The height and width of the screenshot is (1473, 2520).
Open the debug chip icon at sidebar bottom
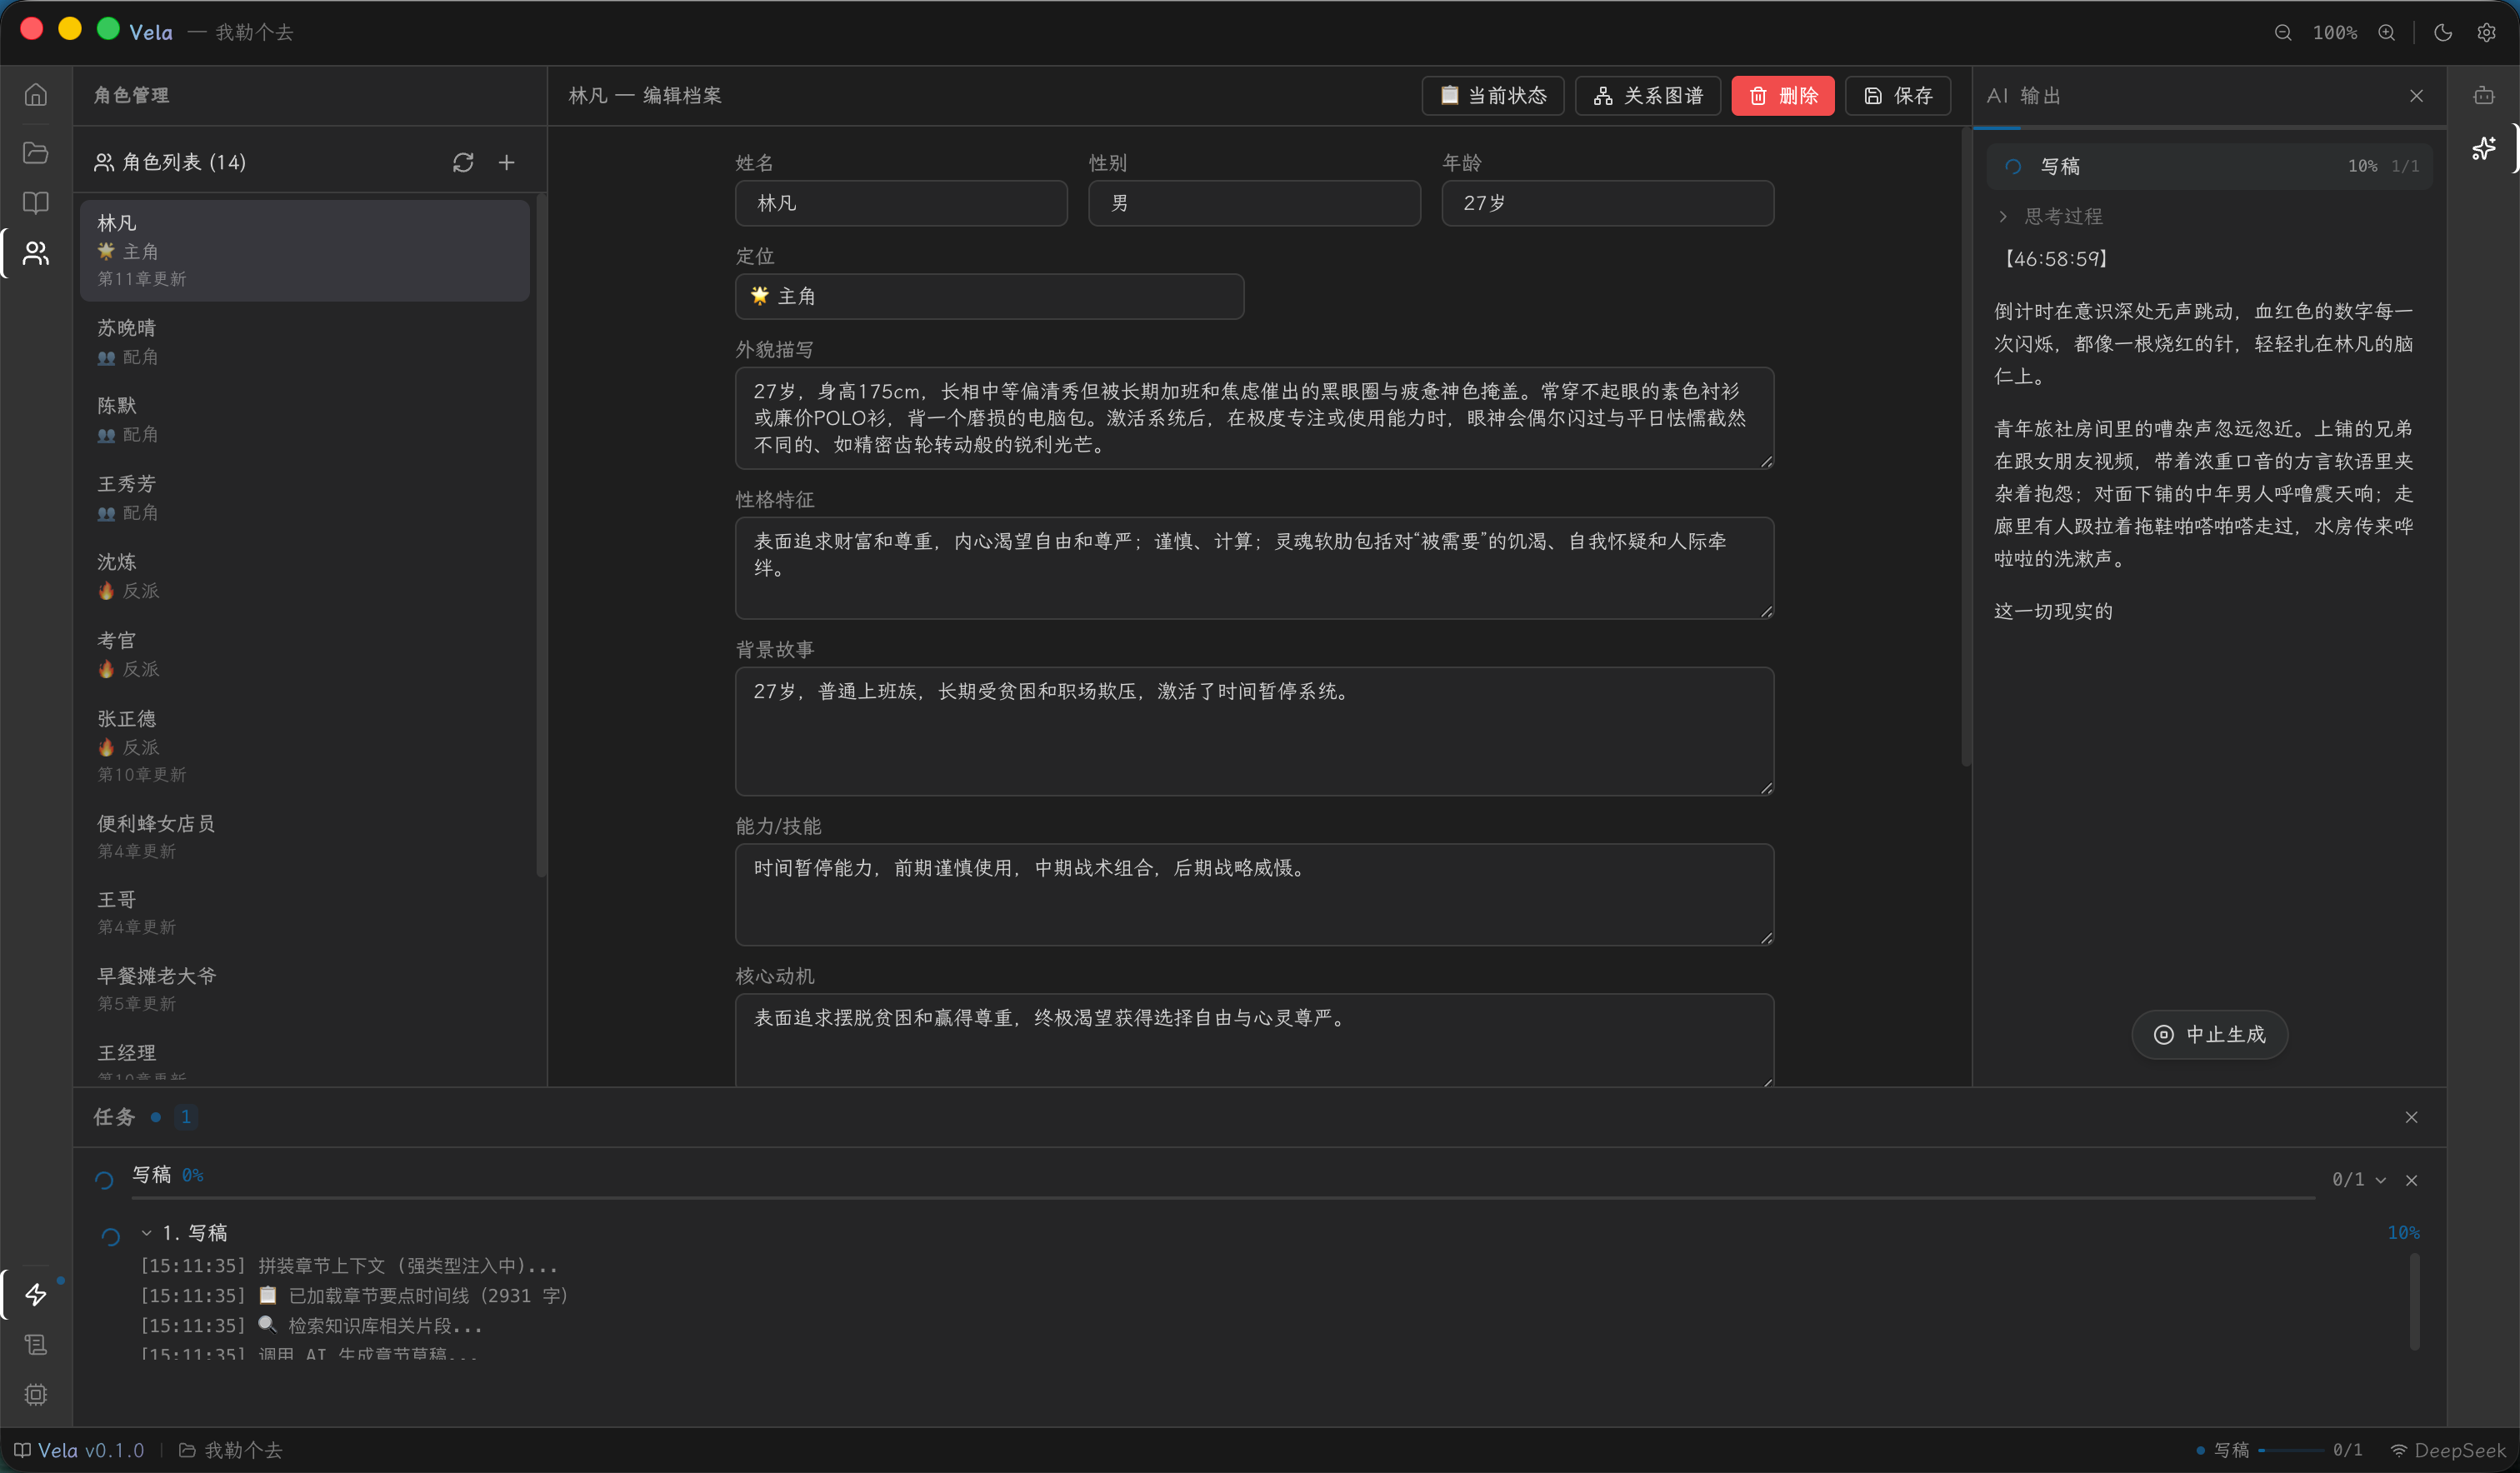point(35,1394)
